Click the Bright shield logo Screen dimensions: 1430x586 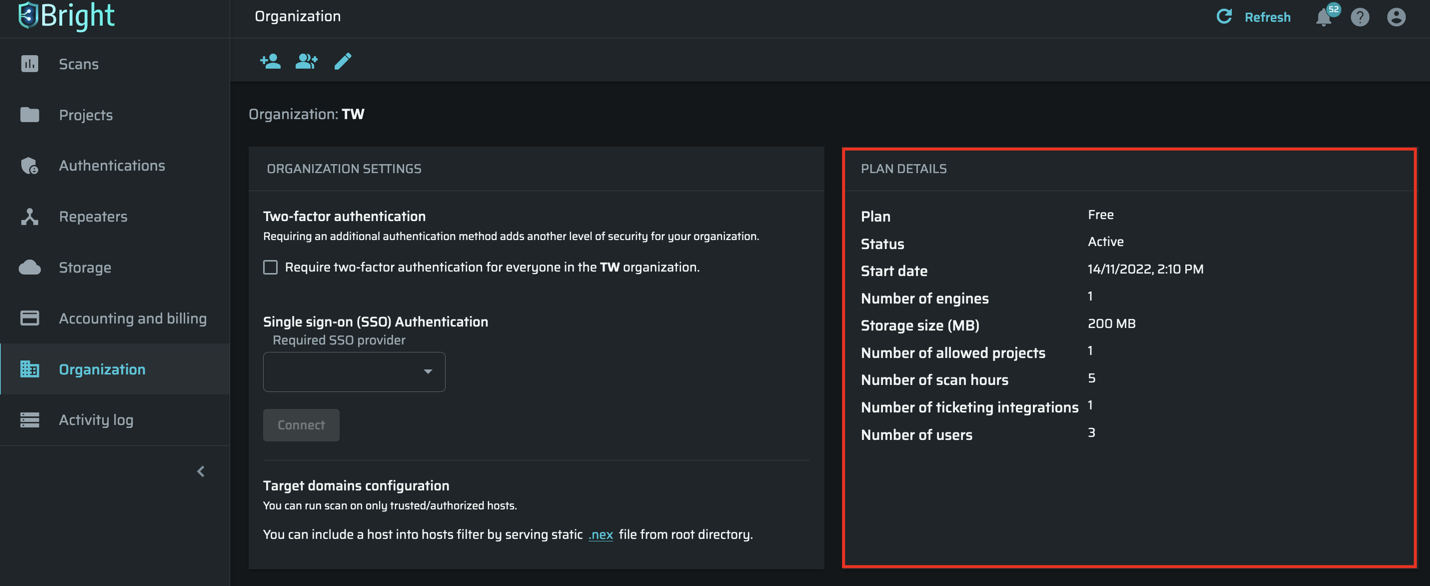(x=28, y=15)
